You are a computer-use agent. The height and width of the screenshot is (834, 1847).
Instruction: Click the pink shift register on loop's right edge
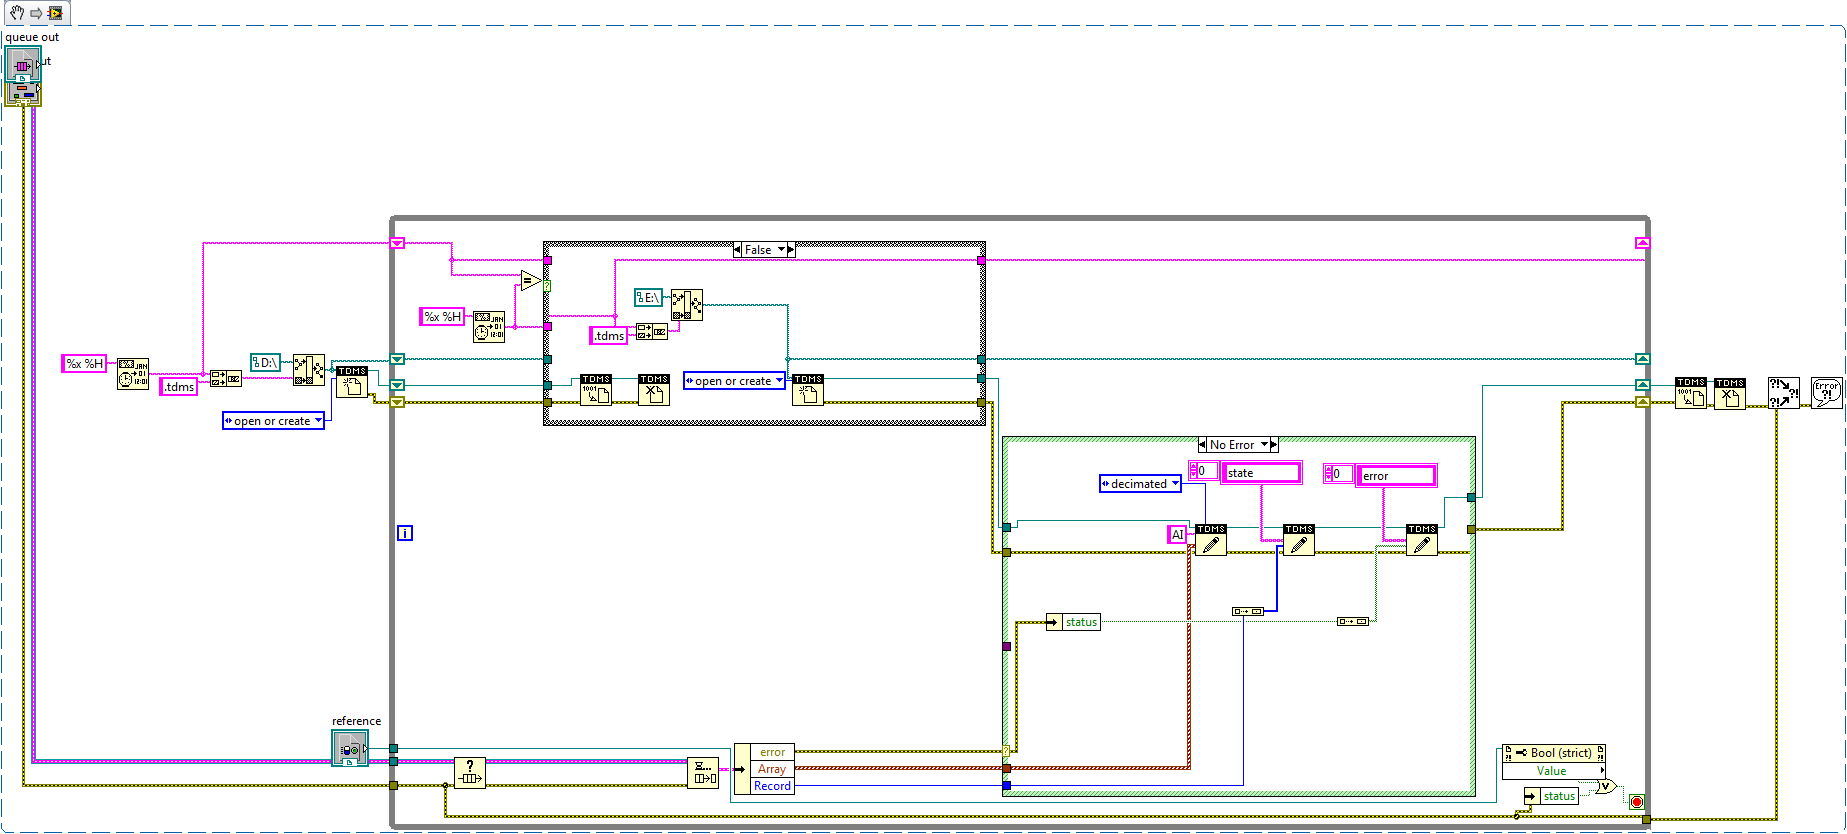(x=1642, y=243)
